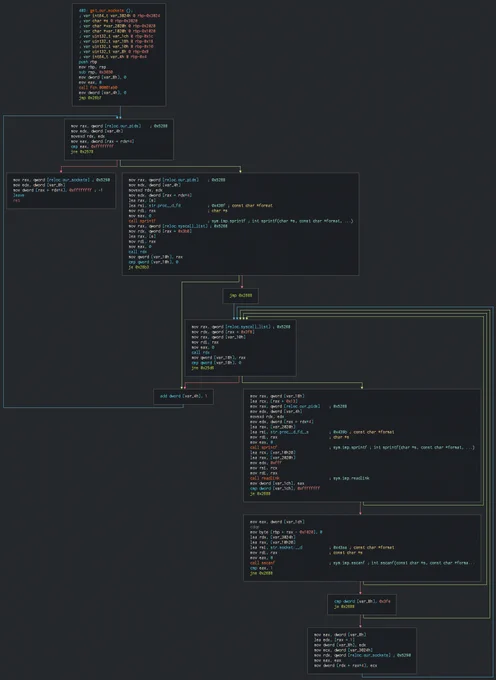Click the 'ret' instruction
The image size is (496, 680).
click(x=16, y=200)
